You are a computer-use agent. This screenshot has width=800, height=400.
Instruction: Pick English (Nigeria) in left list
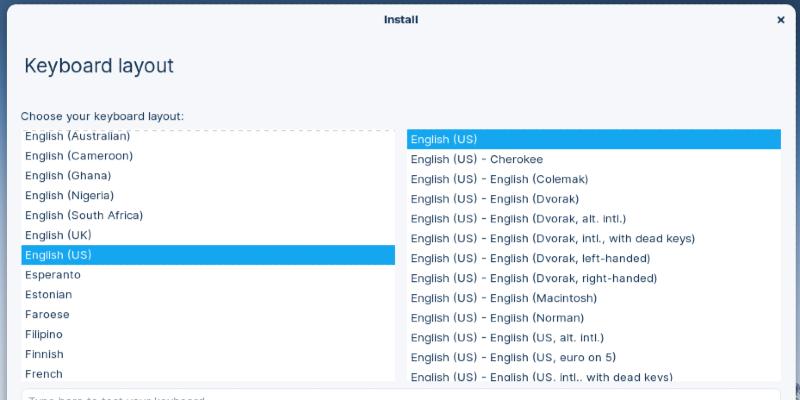[70, 196]
